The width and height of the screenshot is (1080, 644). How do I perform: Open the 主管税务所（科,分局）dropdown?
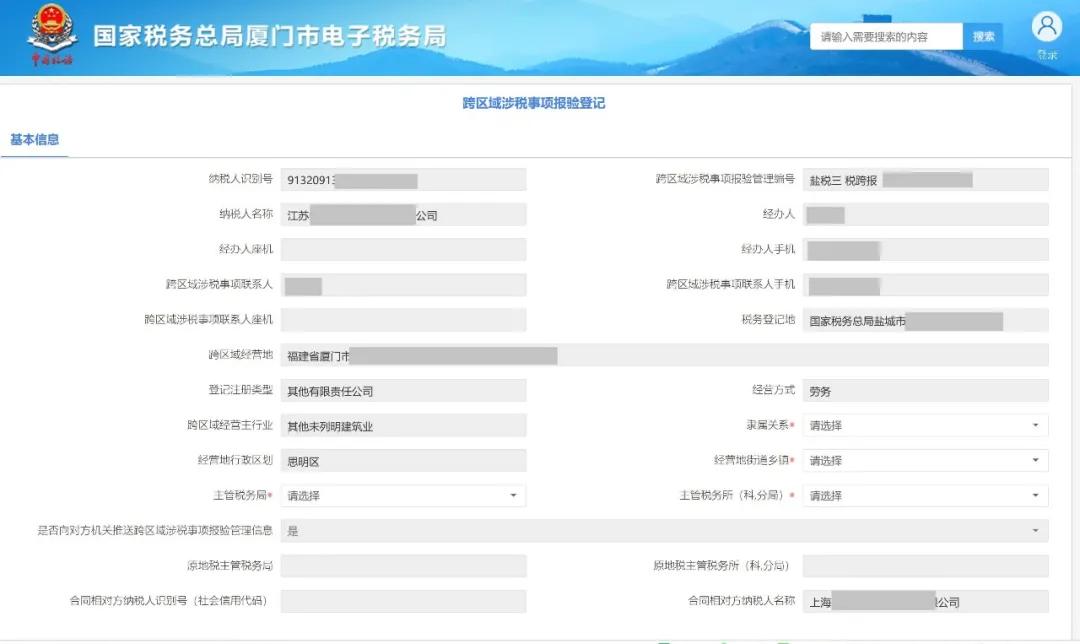(x=925, y=495)
